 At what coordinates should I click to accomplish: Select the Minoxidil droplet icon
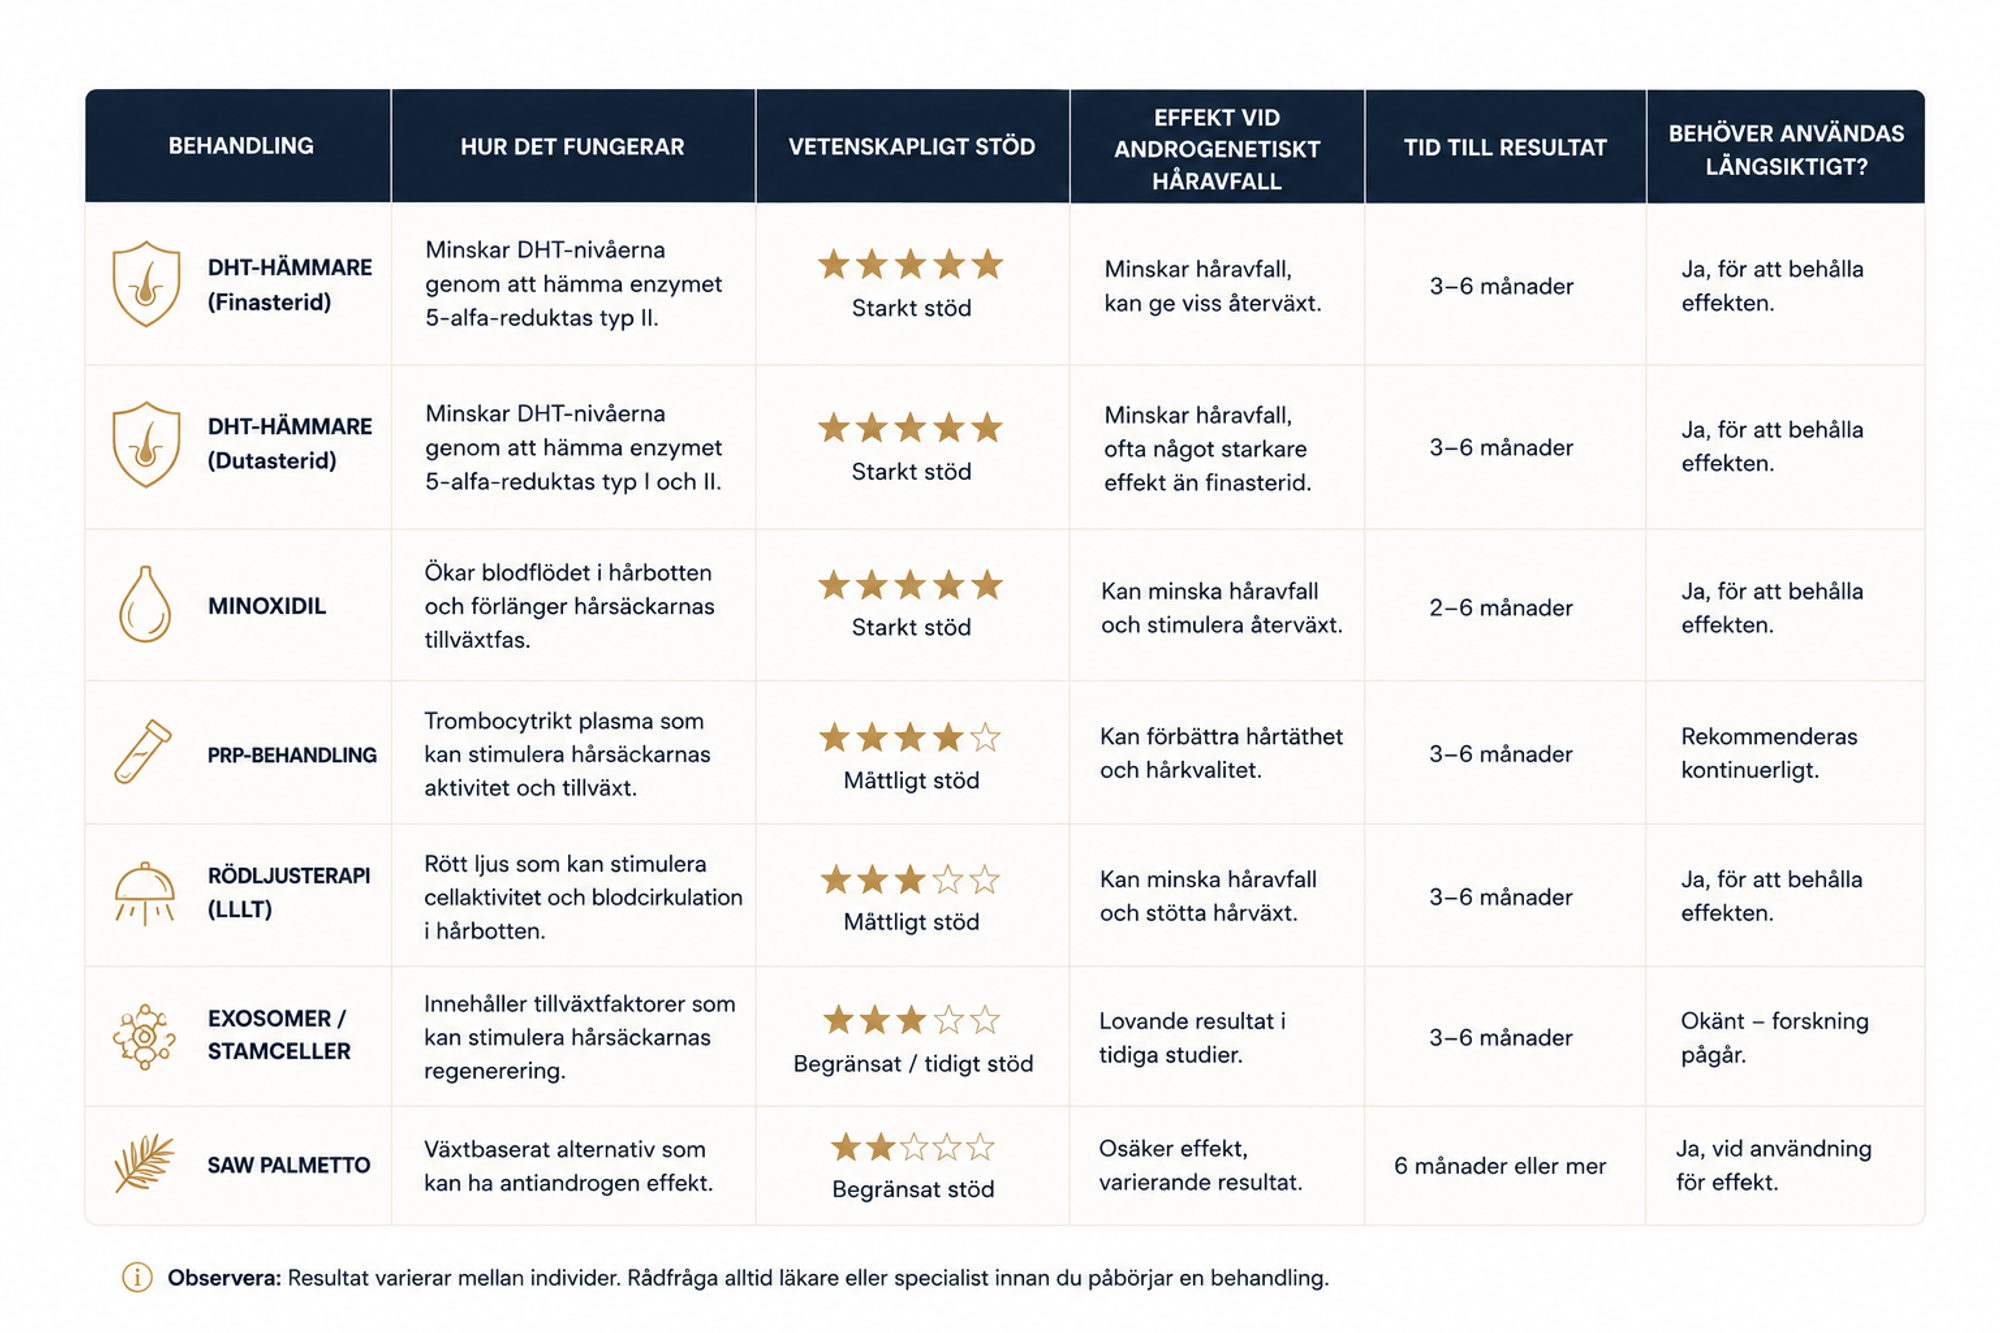(x=145, y=604)
